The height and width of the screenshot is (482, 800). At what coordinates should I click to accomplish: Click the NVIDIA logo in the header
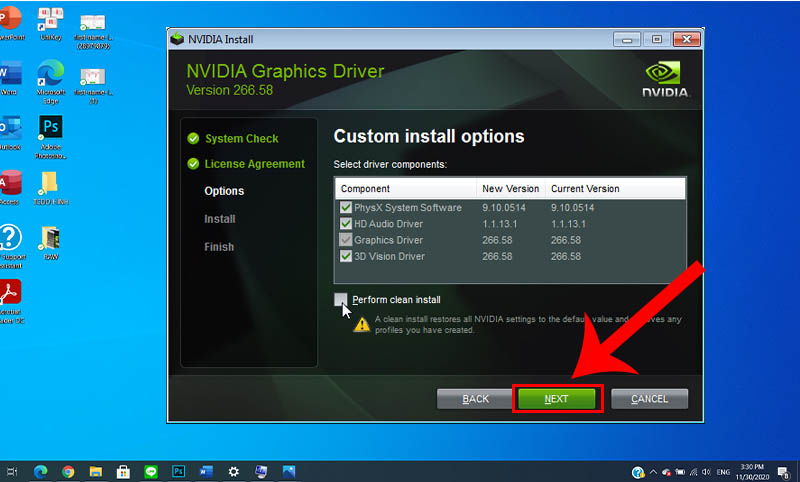665,79
